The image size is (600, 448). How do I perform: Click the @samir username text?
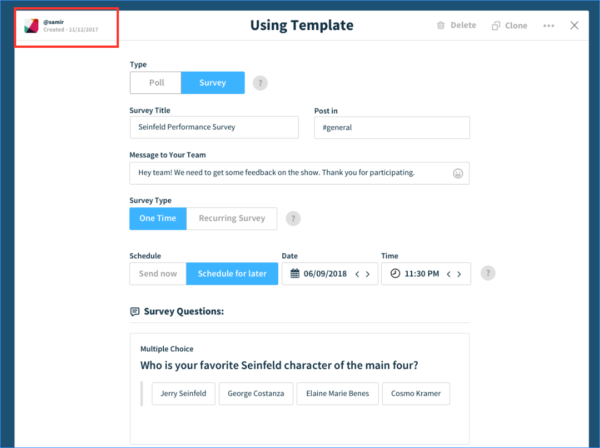[x=54, y=22]
